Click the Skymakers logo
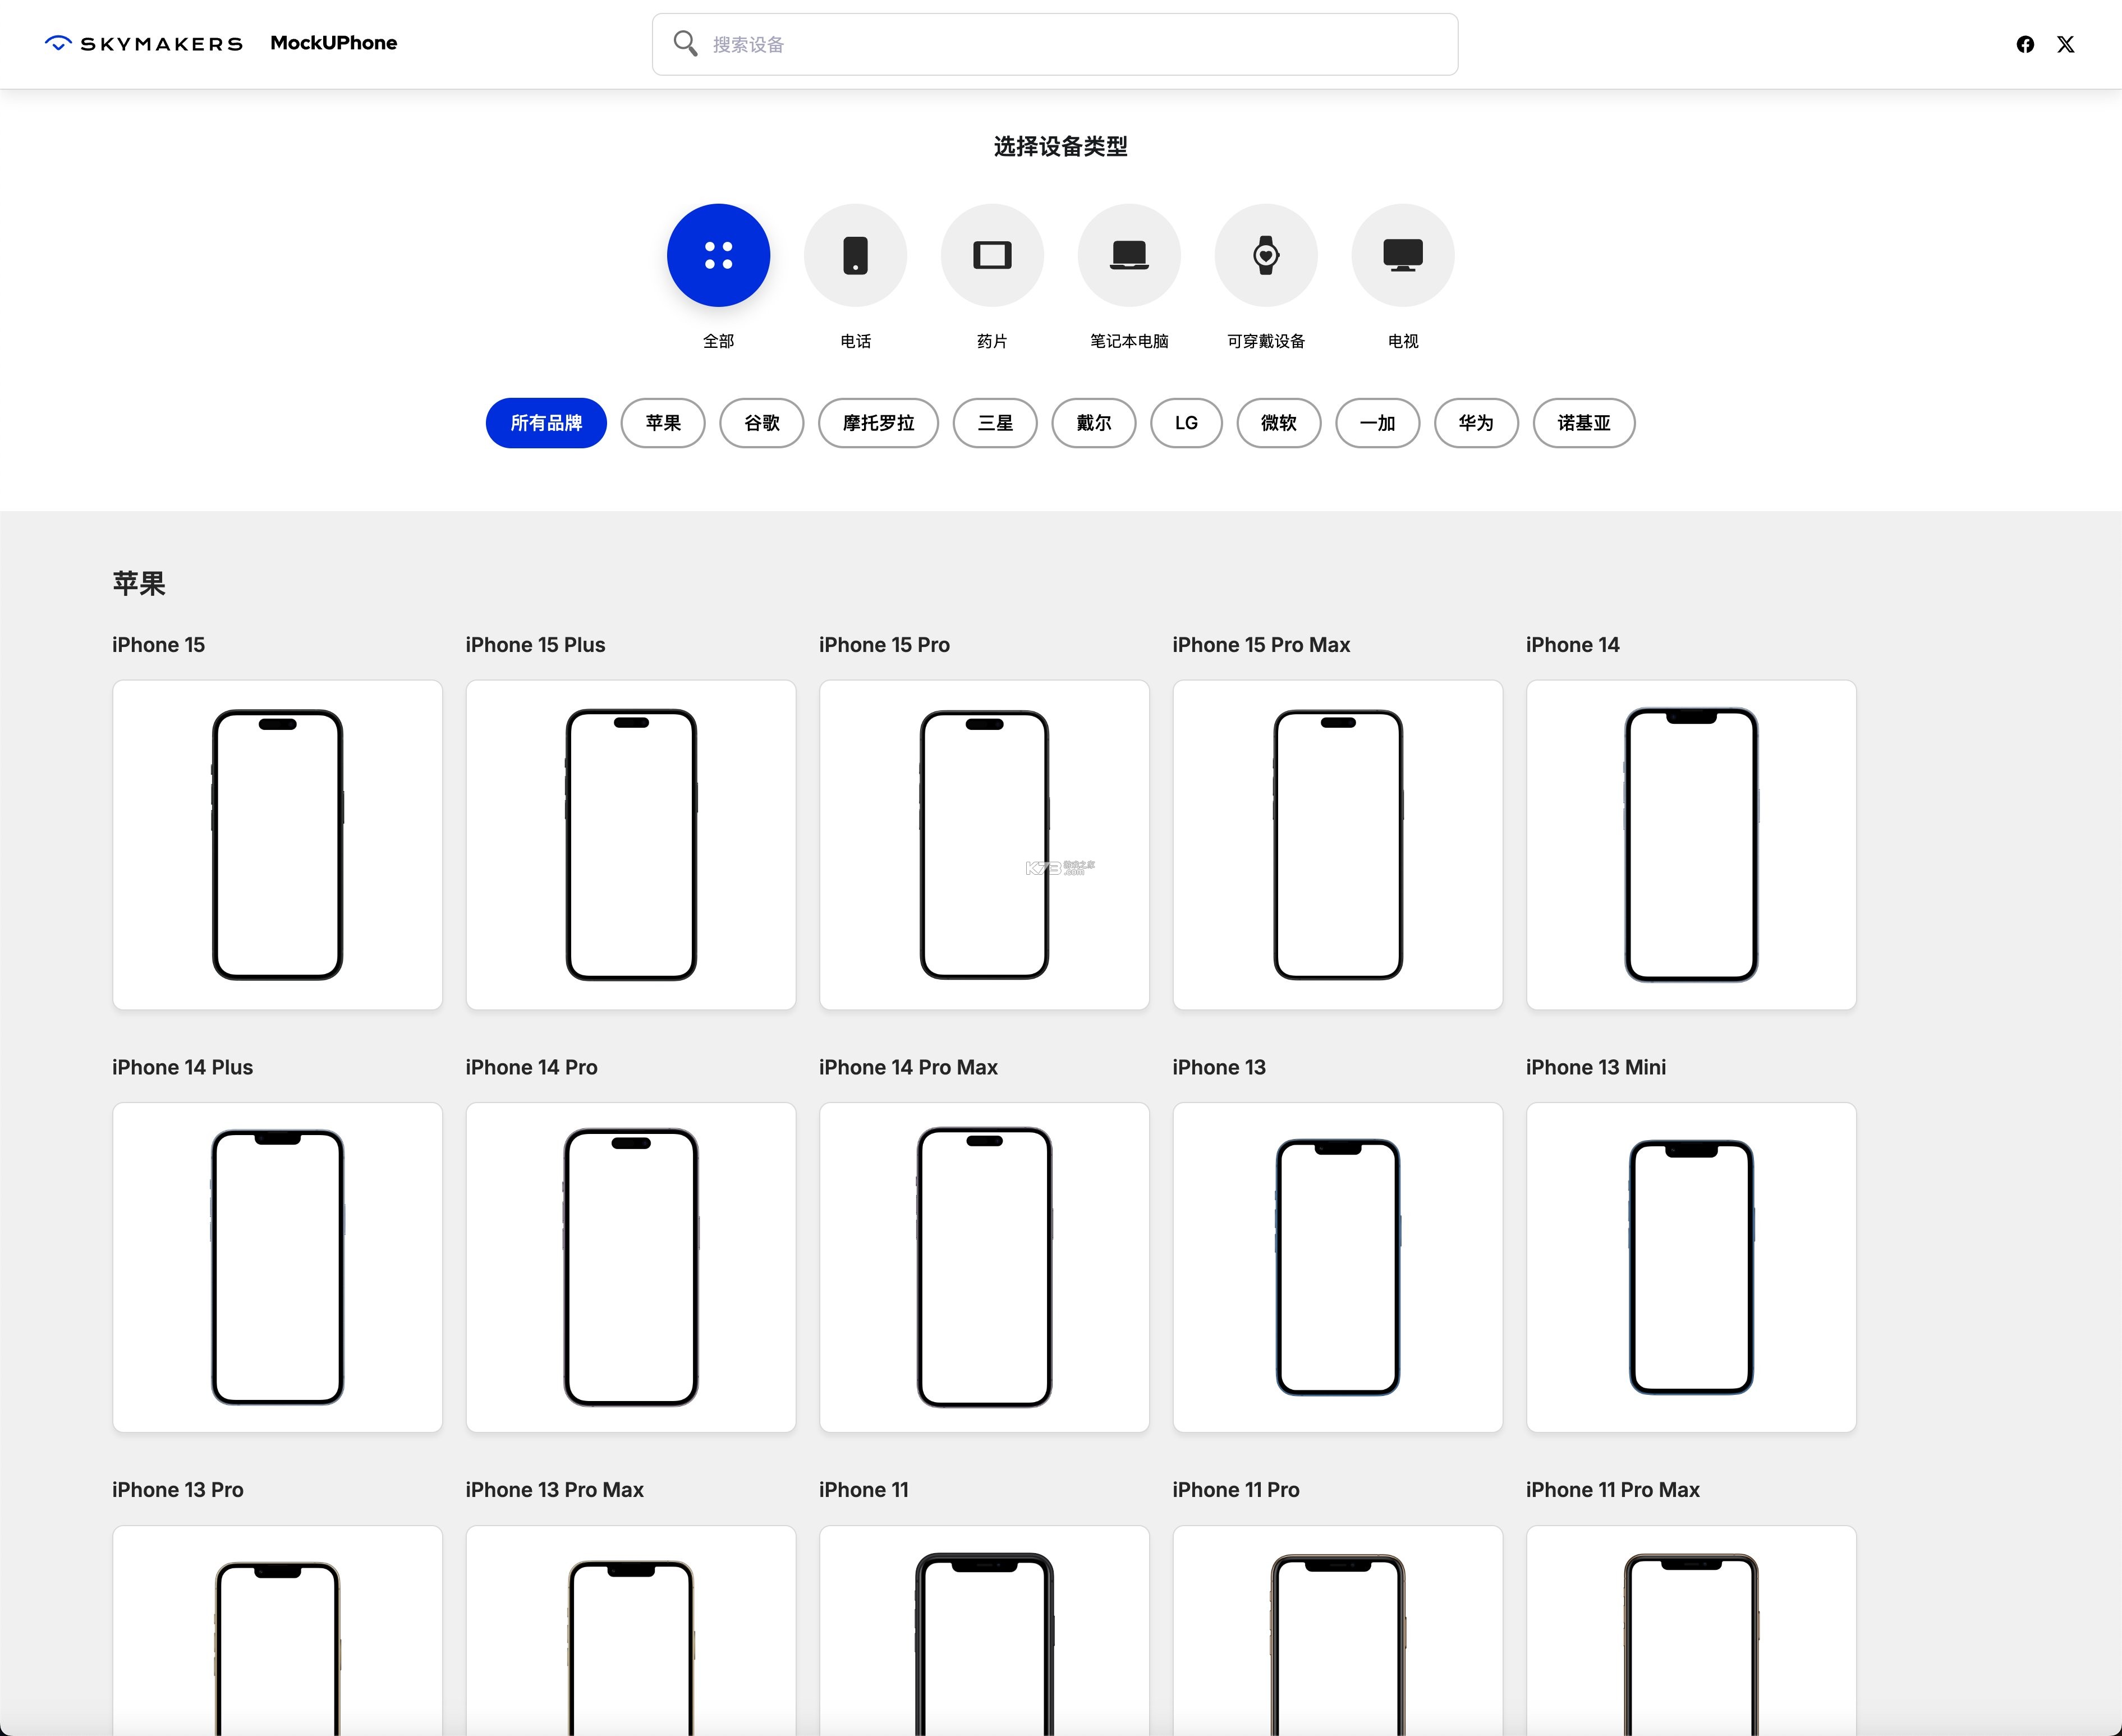The width and height of the screenshot is (2122, 1736). 144,43
